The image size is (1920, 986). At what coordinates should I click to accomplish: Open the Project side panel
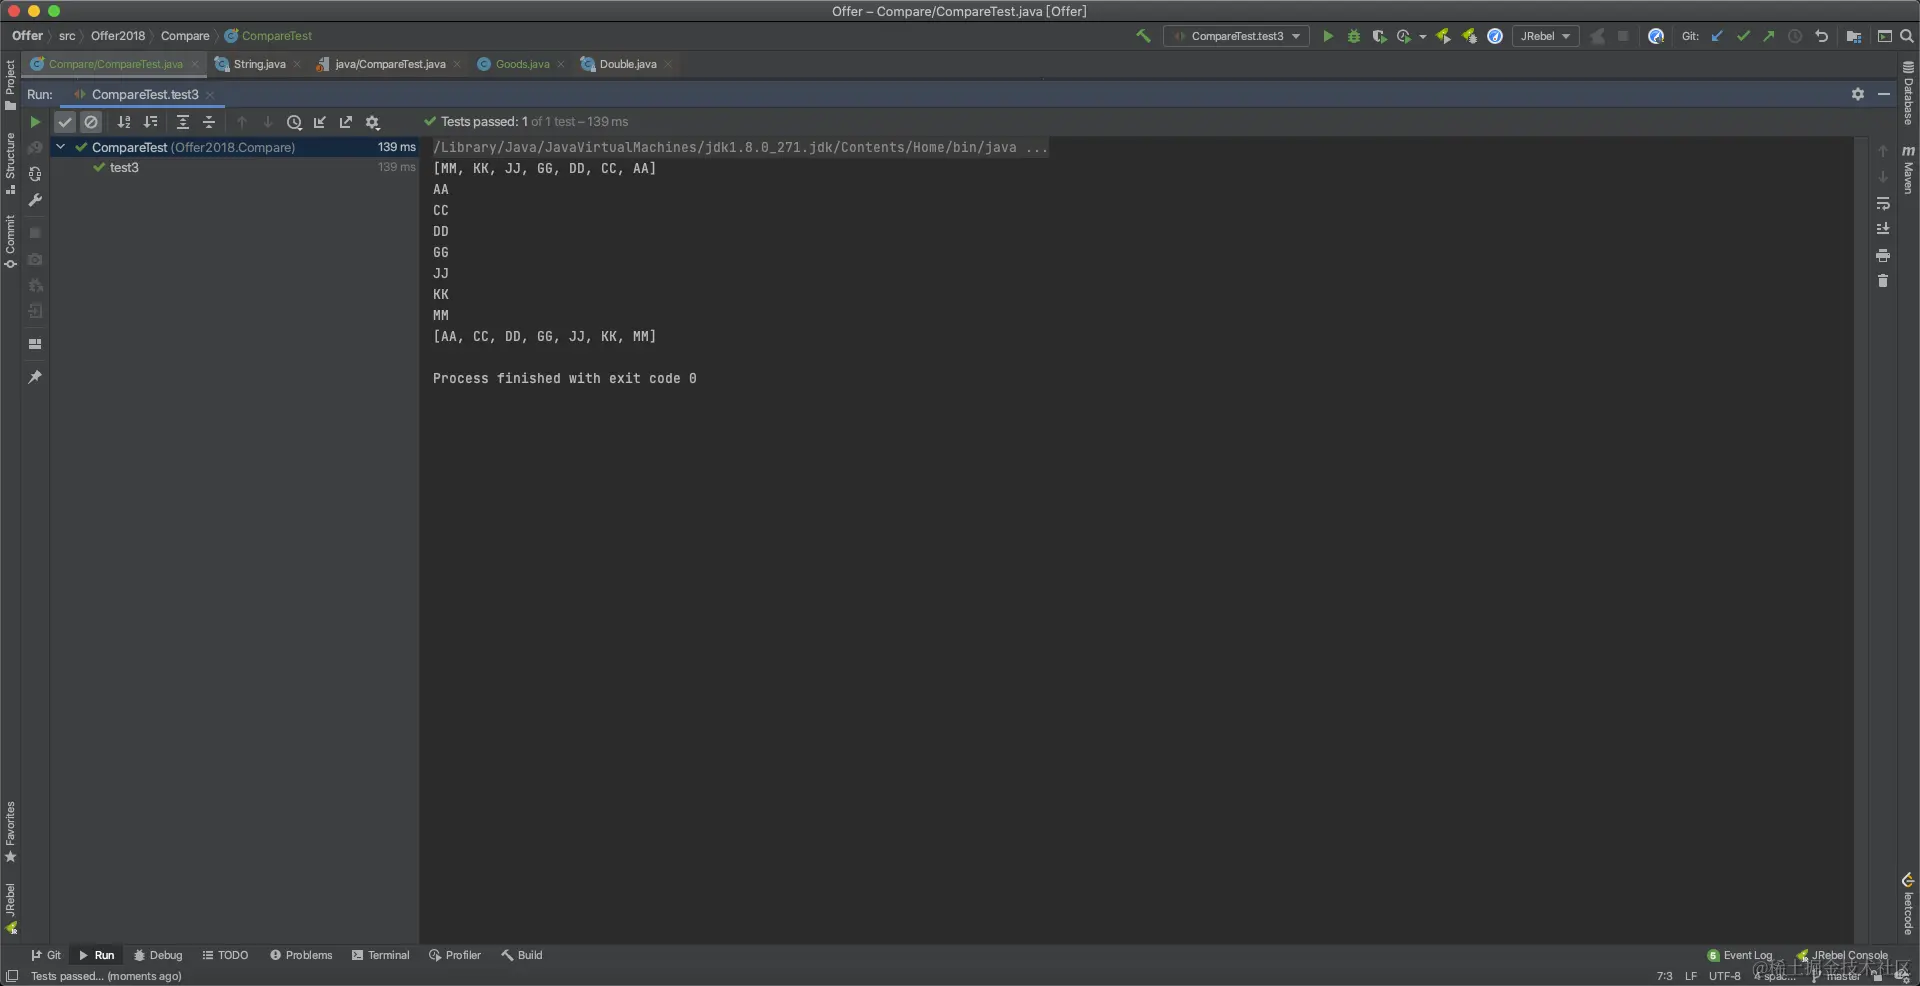click(10, 85)
